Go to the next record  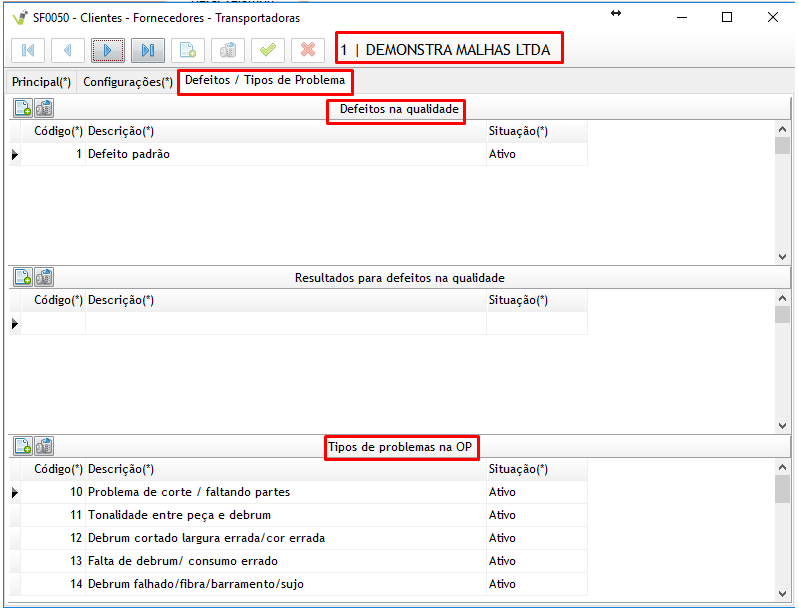tap(108, 50)
